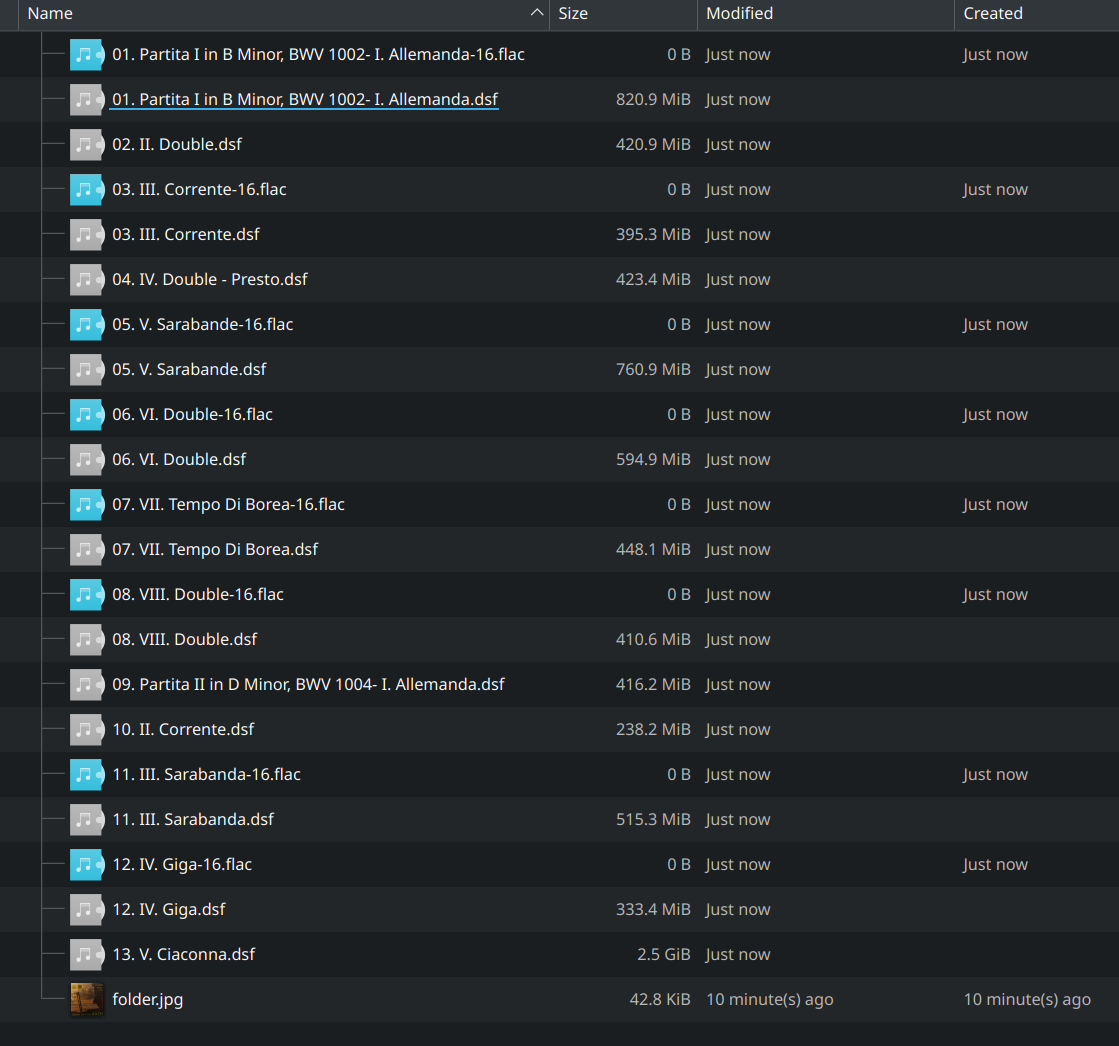Image resolution: width=1119 pixels, height=1046 pixels.
Task: Select the audio icon of 06. VI. Double-16.flac
Action: coord(87,414)
